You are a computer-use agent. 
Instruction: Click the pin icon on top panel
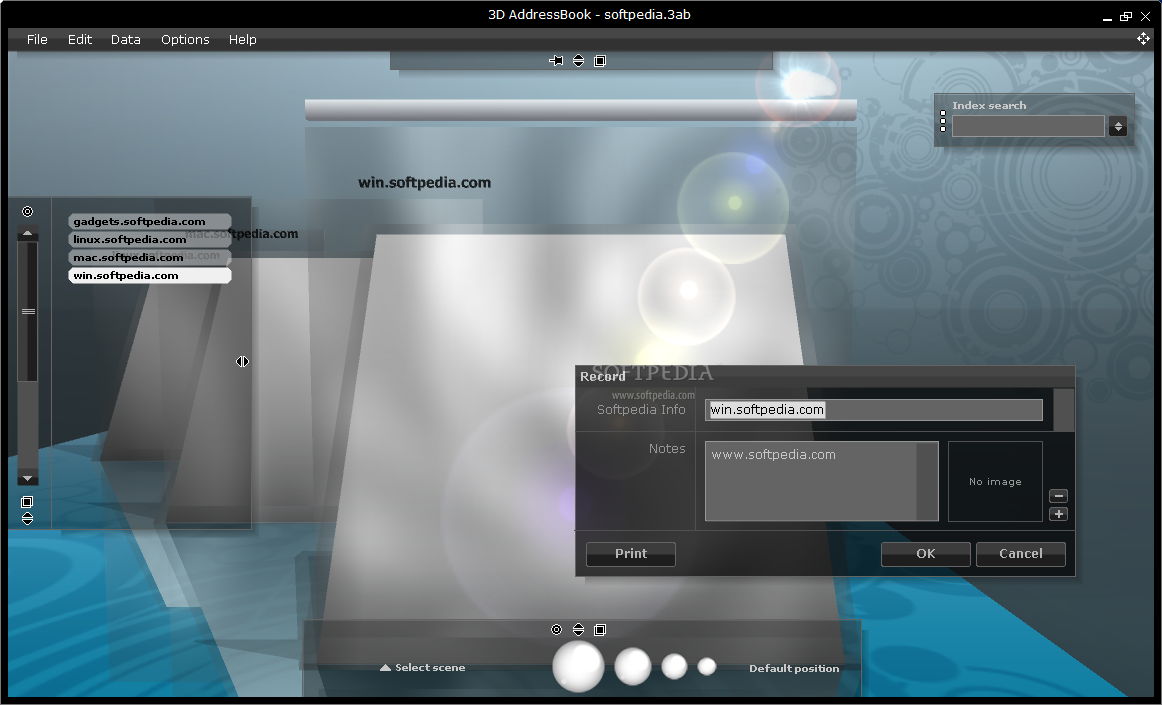[x=556, y=61]
